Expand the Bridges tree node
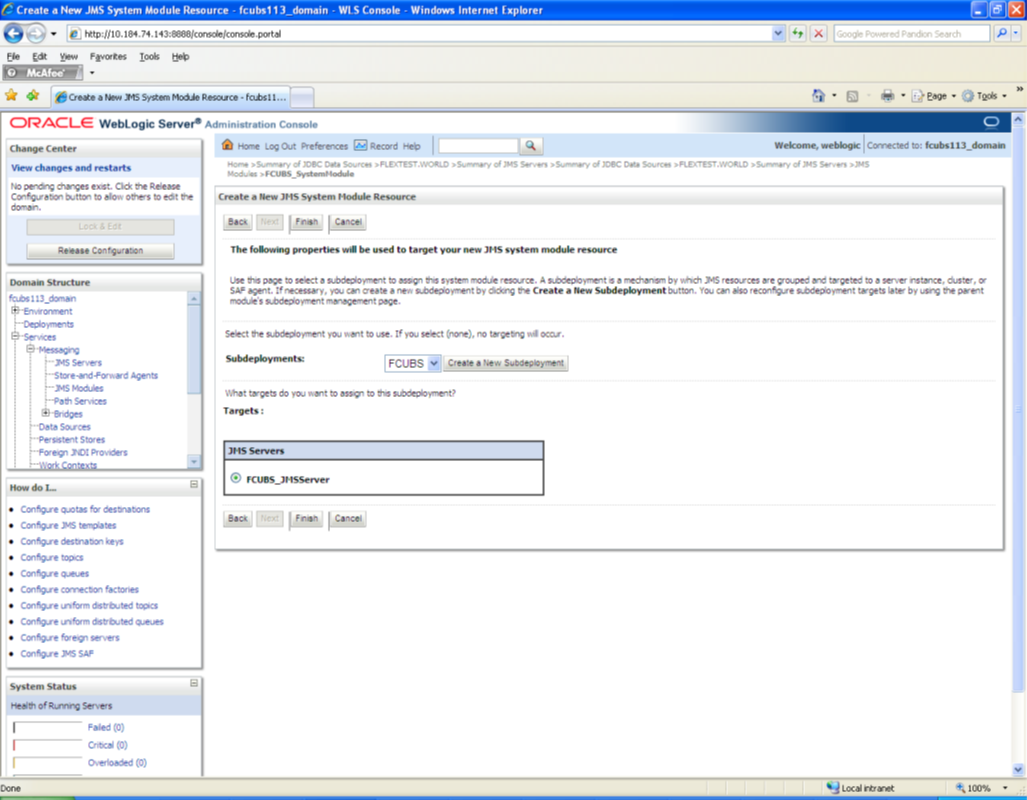 point(45,413)
